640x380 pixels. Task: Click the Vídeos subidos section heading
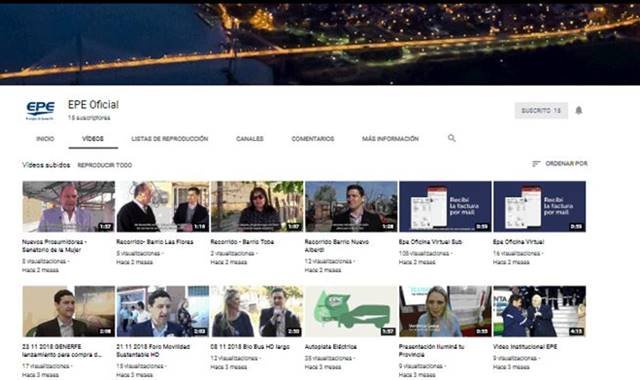[46, 165]
